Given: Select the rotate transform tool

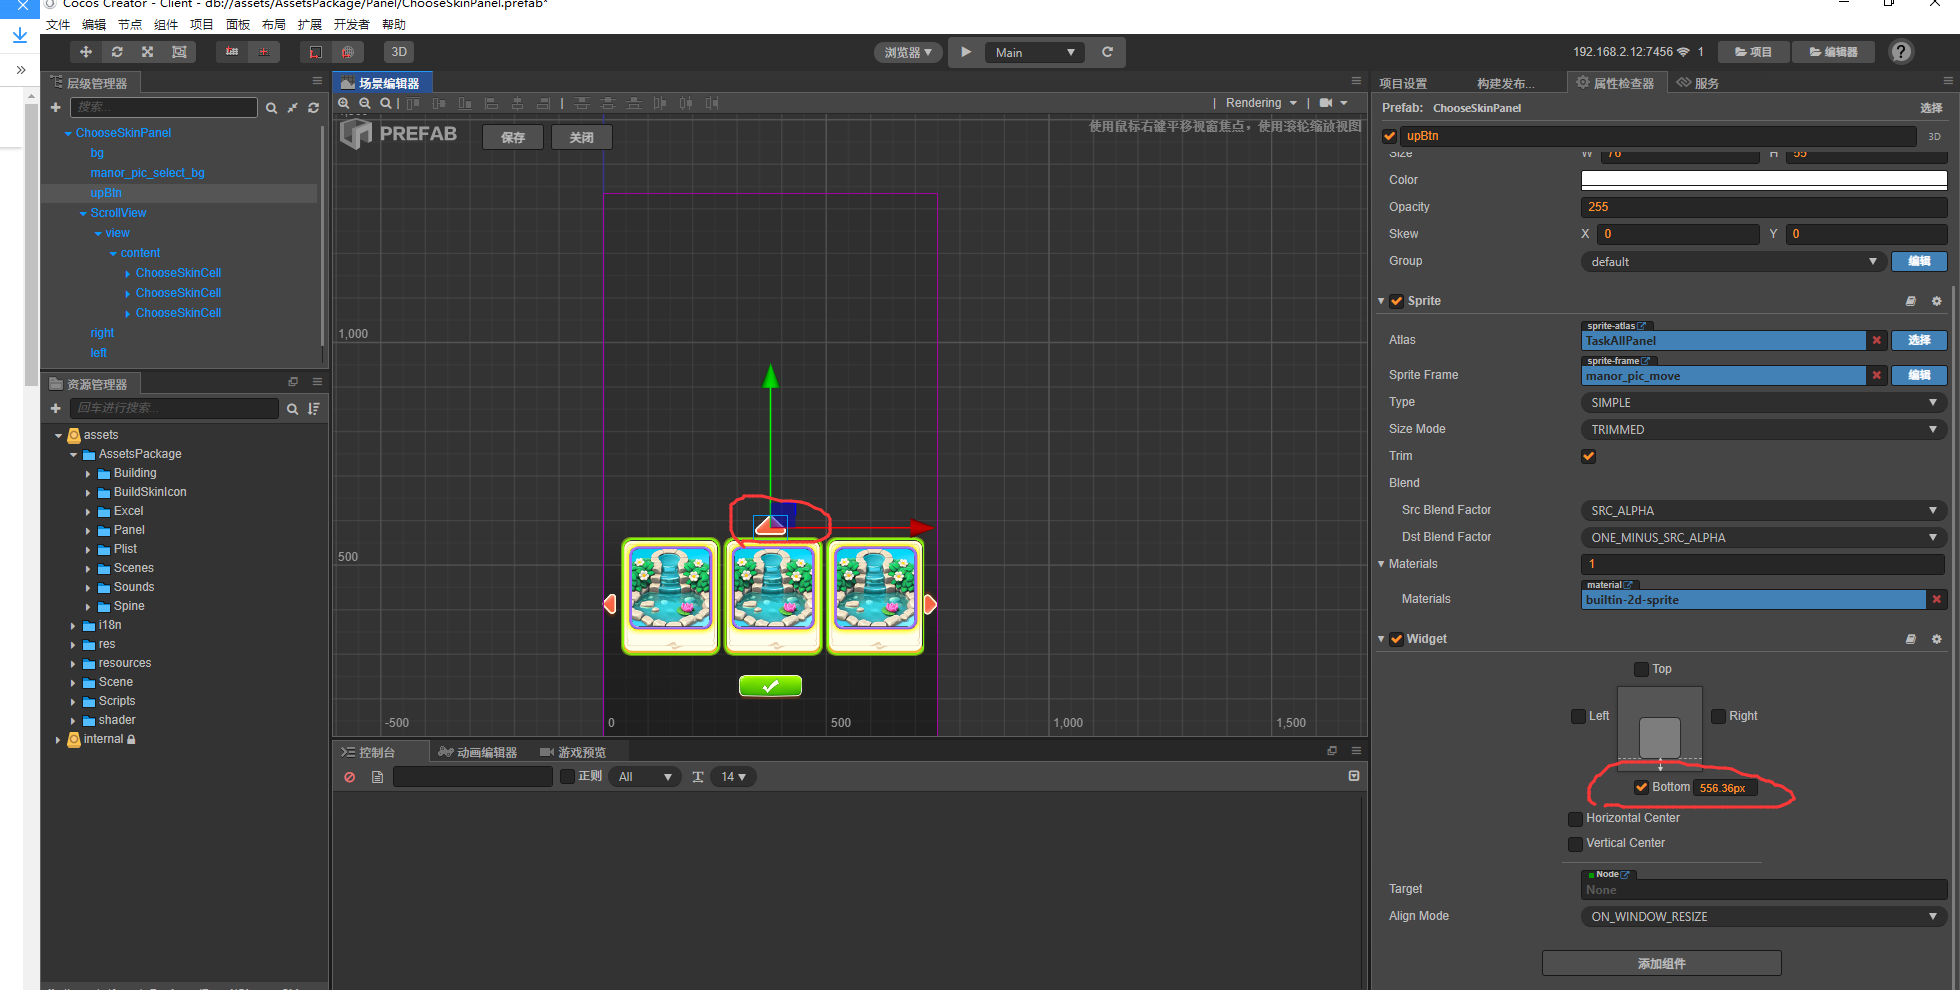Looking at the screenshot, I should pos(117,52).
